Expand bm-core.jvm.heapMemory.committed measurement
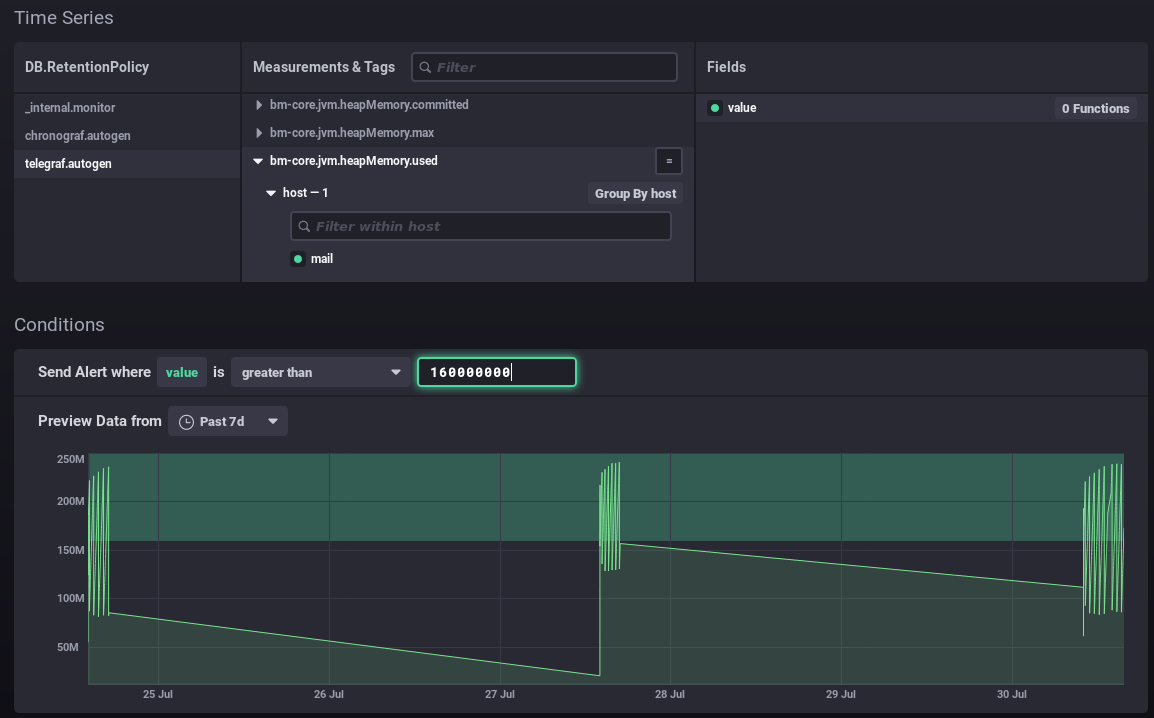The width and height of the screenshot is (1154, 718). click(260, 105)
